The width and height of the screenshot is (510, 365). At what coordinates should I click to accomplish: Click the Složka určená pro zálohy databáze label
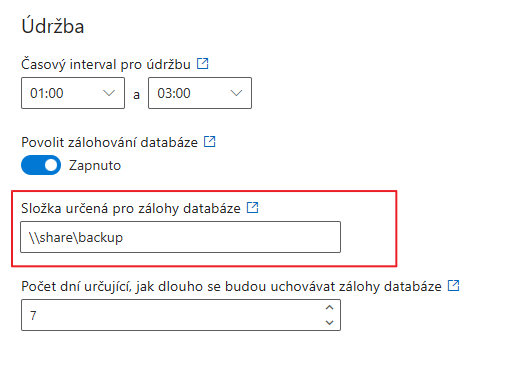click(131, 208)
